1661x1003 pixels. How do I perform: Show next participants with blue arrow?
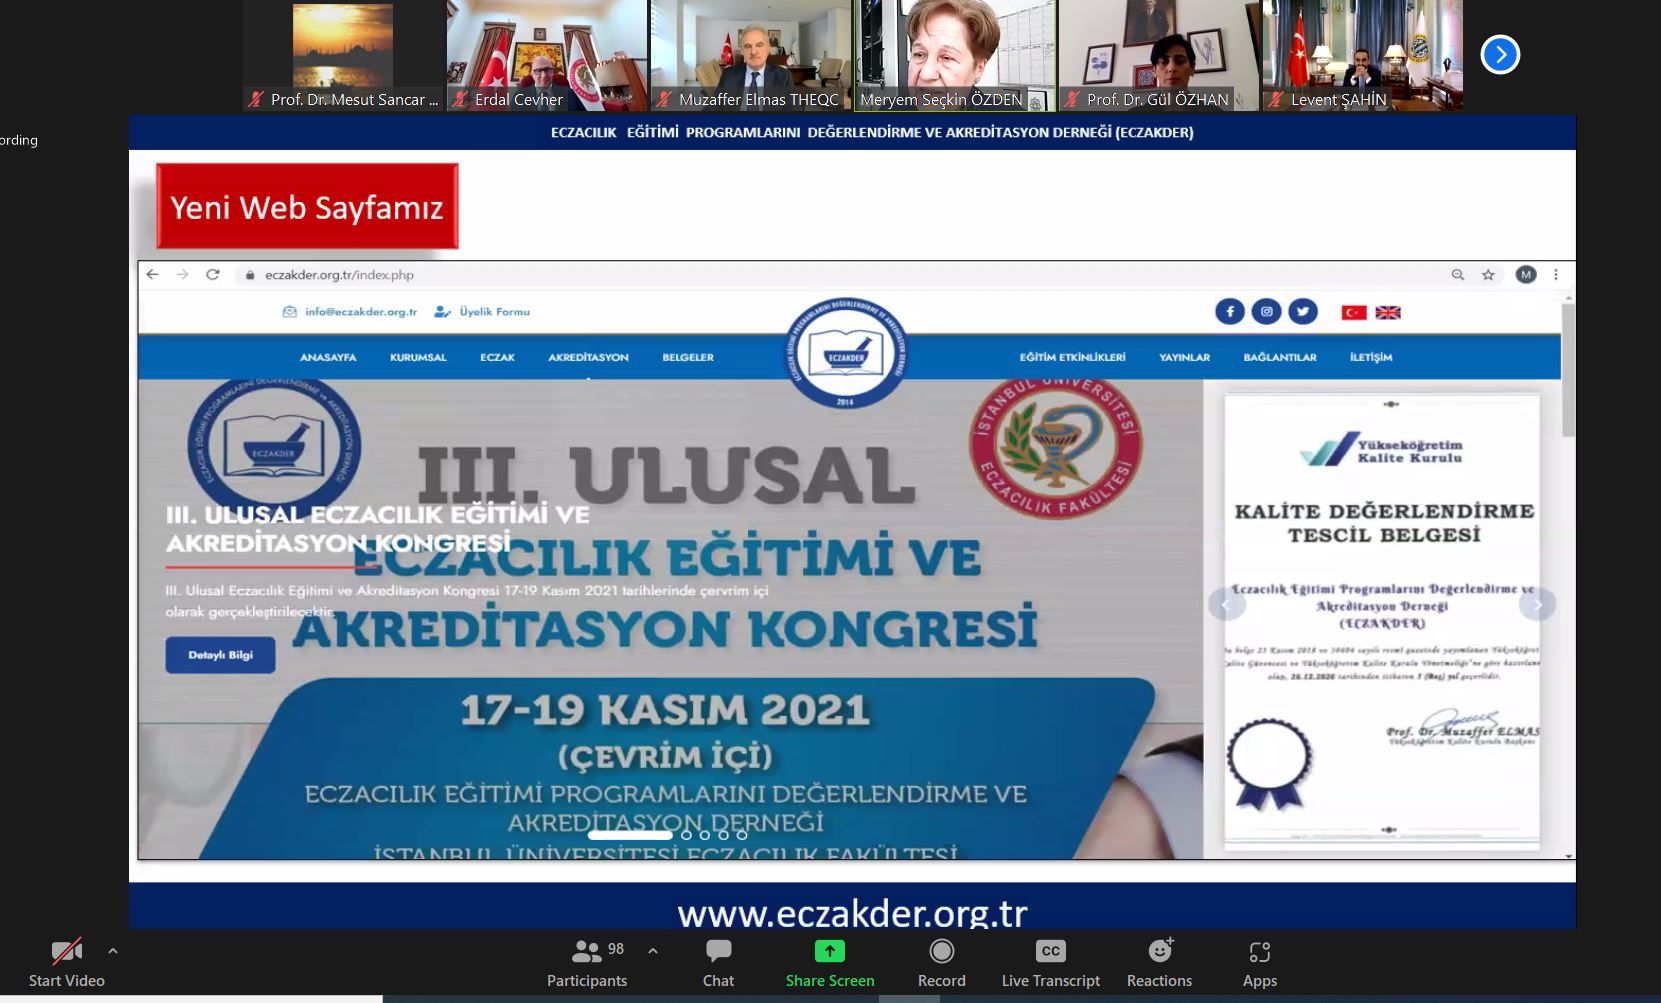point(1500,55)
